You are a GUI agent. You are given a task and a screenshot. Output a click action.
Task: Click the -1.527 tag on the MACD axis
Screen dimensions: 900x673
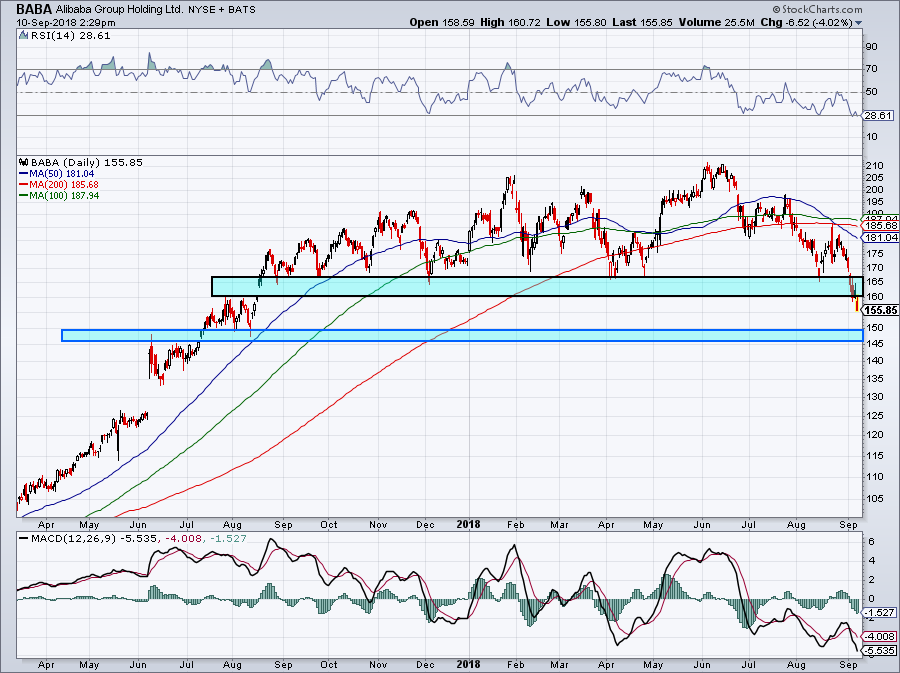click(x=880, y=612)
